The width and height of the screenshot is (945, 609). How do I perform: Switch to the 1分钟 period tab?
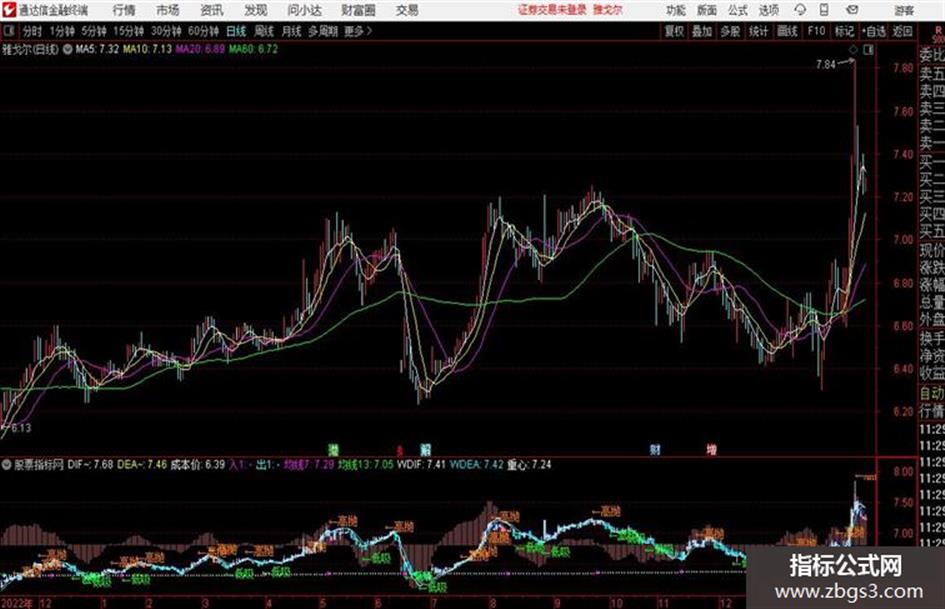(61, 31)
